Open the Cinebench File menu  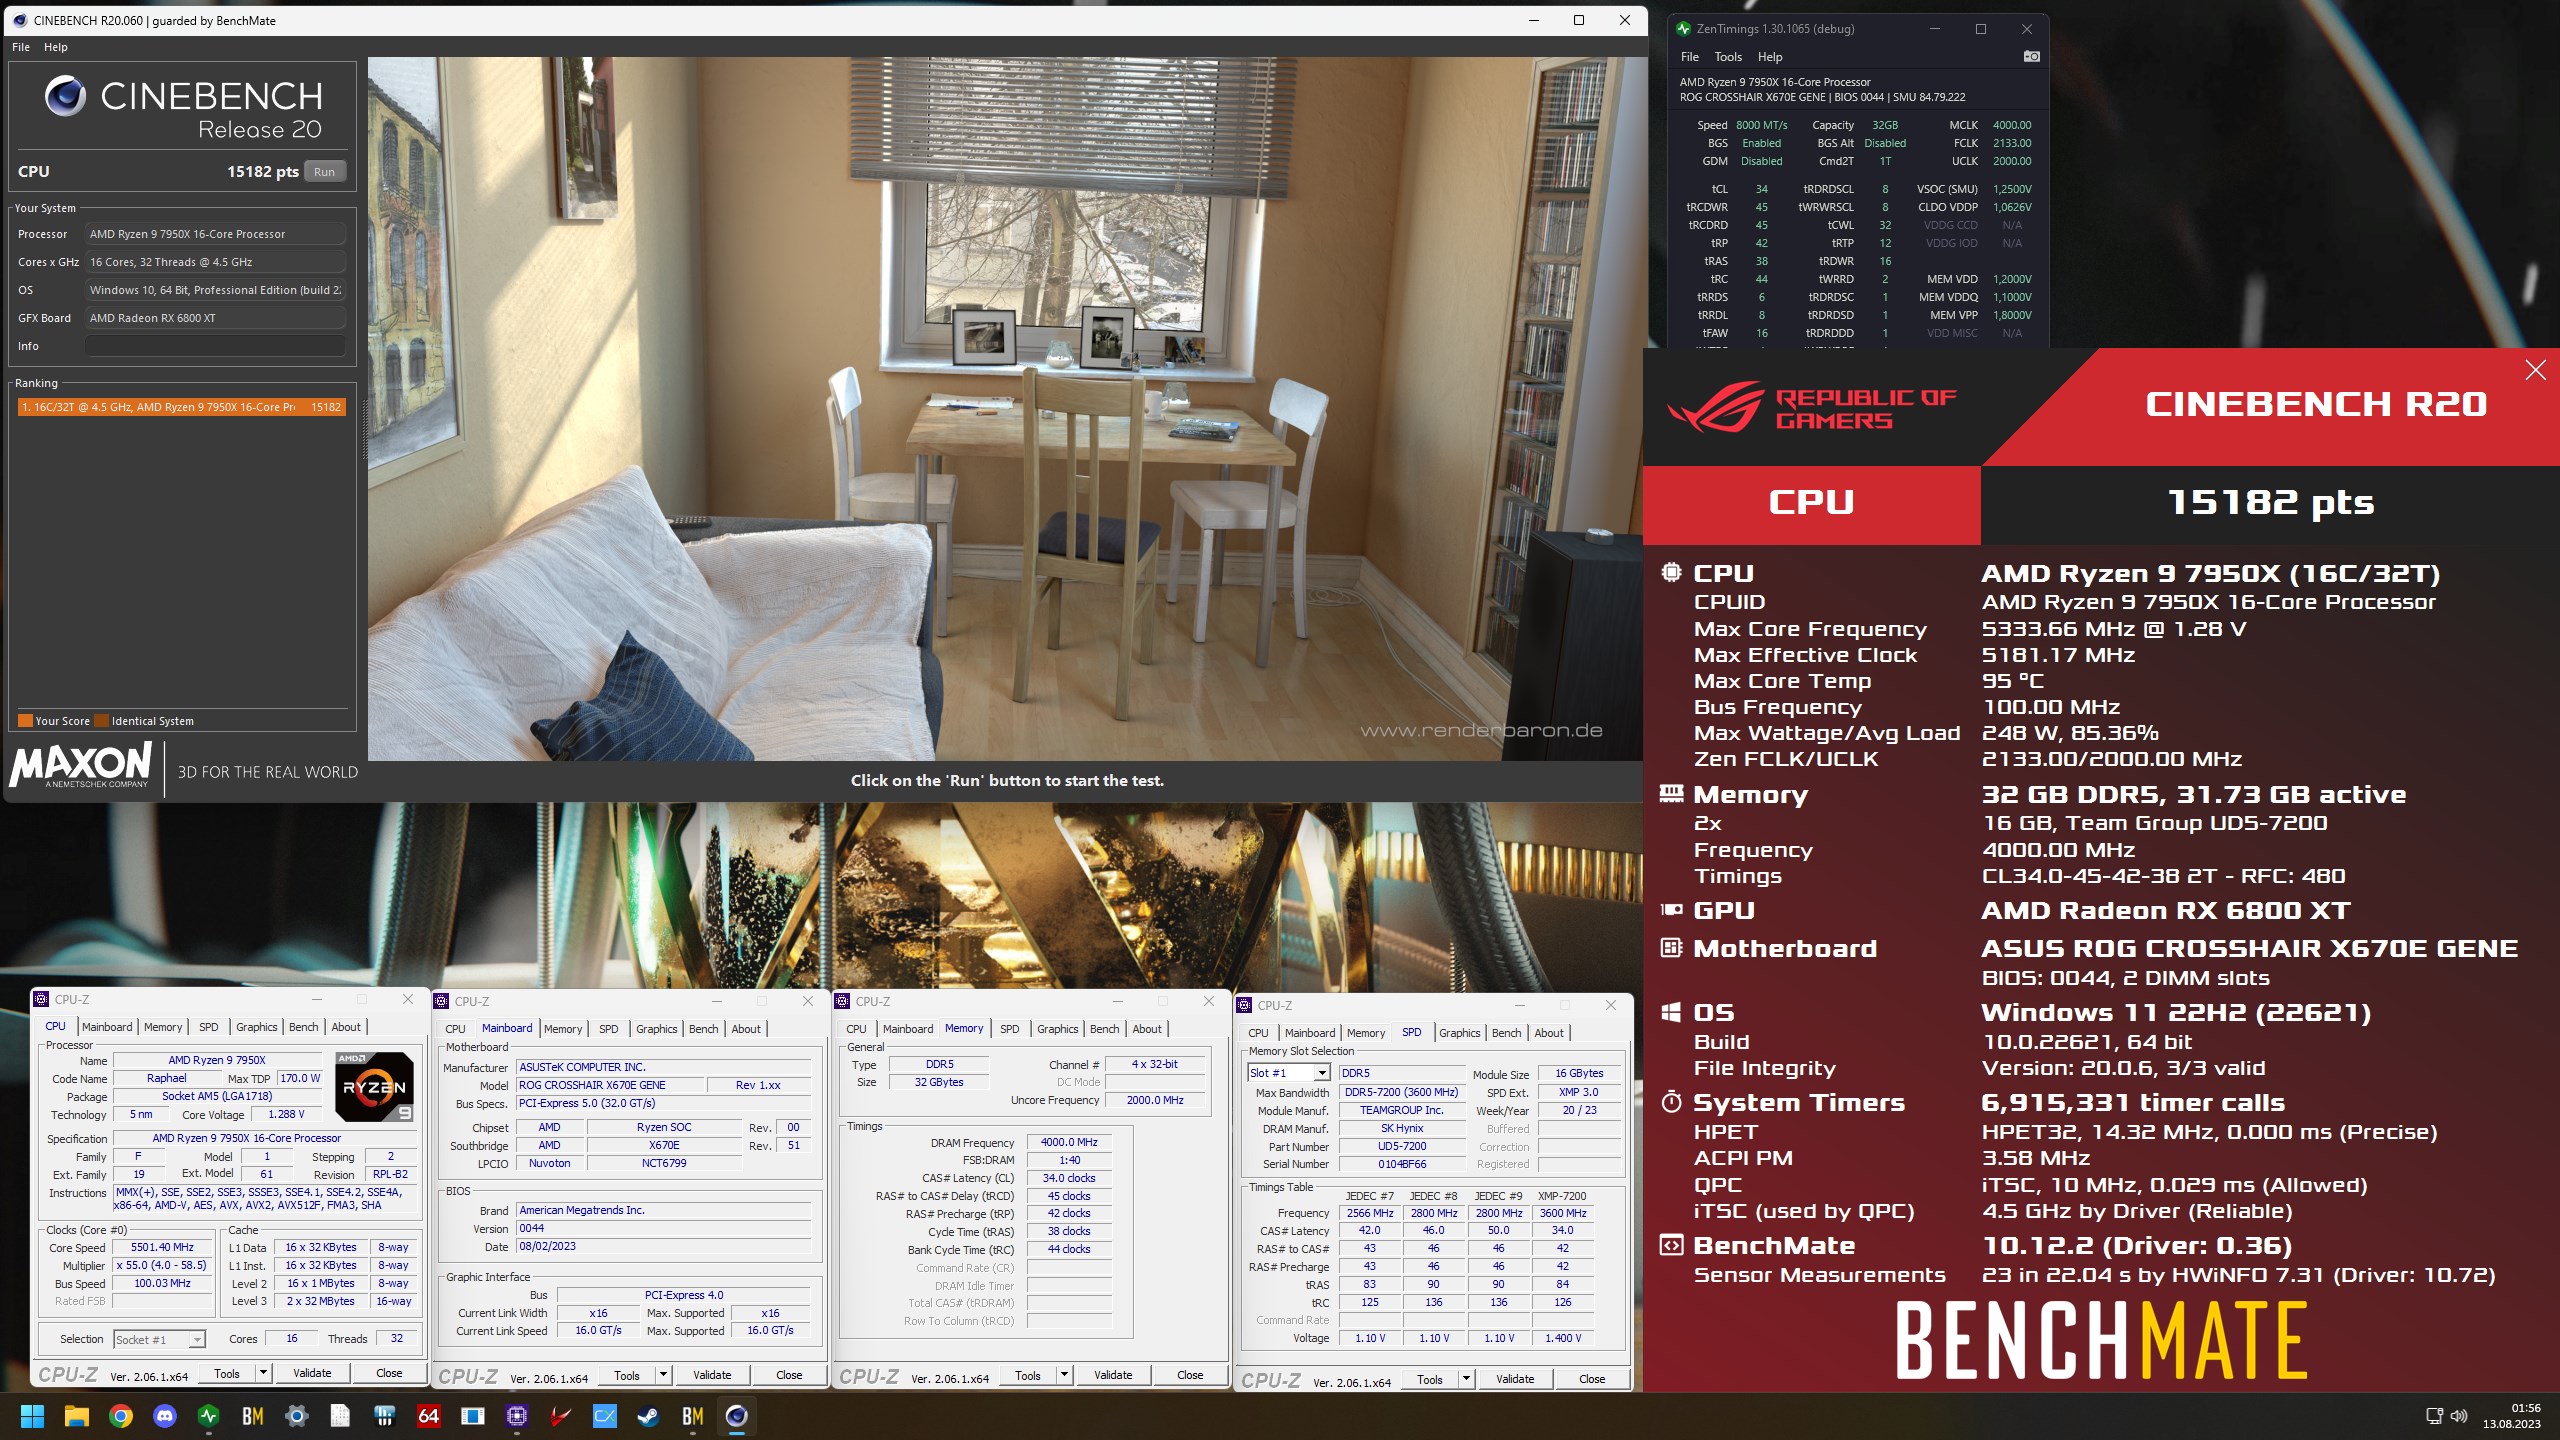pyautogui.click(x=21, y=47)
